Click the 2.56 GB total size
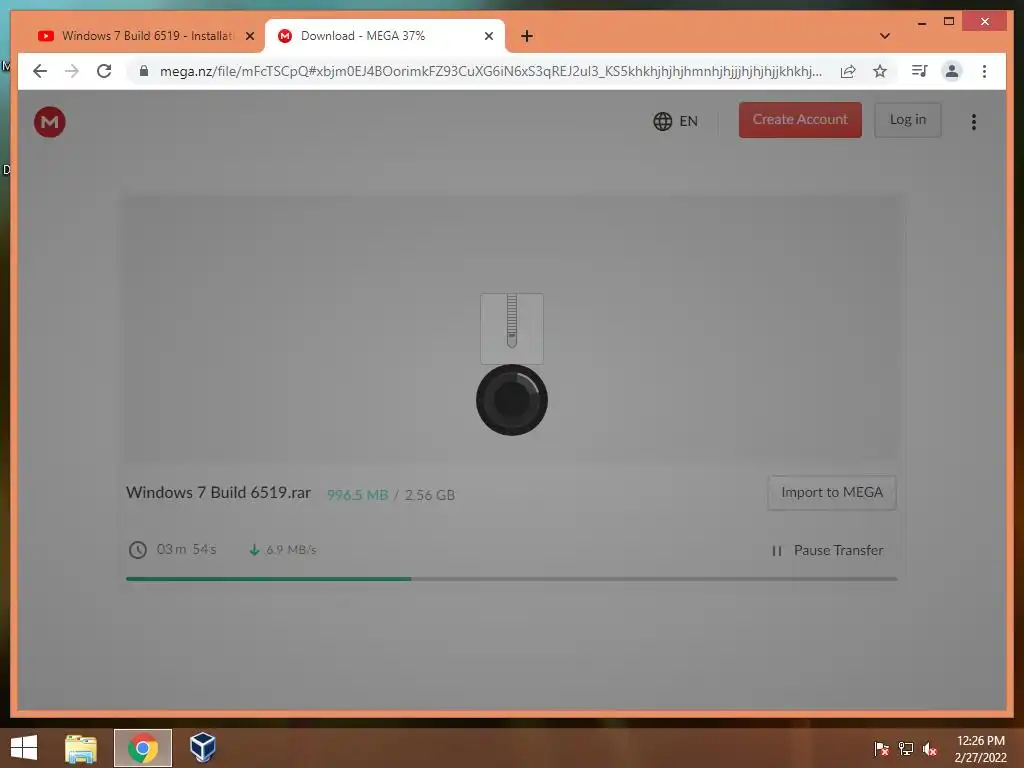 [x=430, y=495]
